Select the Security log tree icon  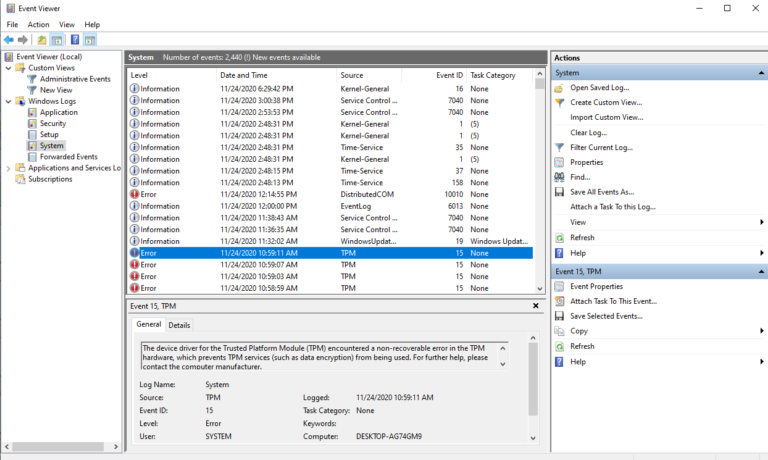[32, 123]
